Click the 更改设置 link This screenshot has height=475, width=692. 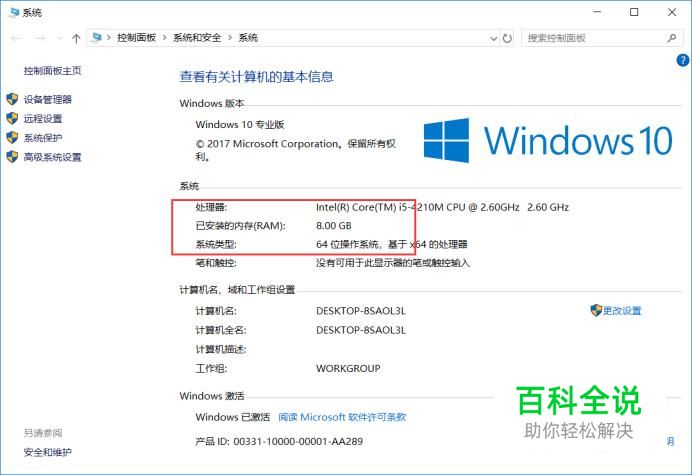point(622,311)
